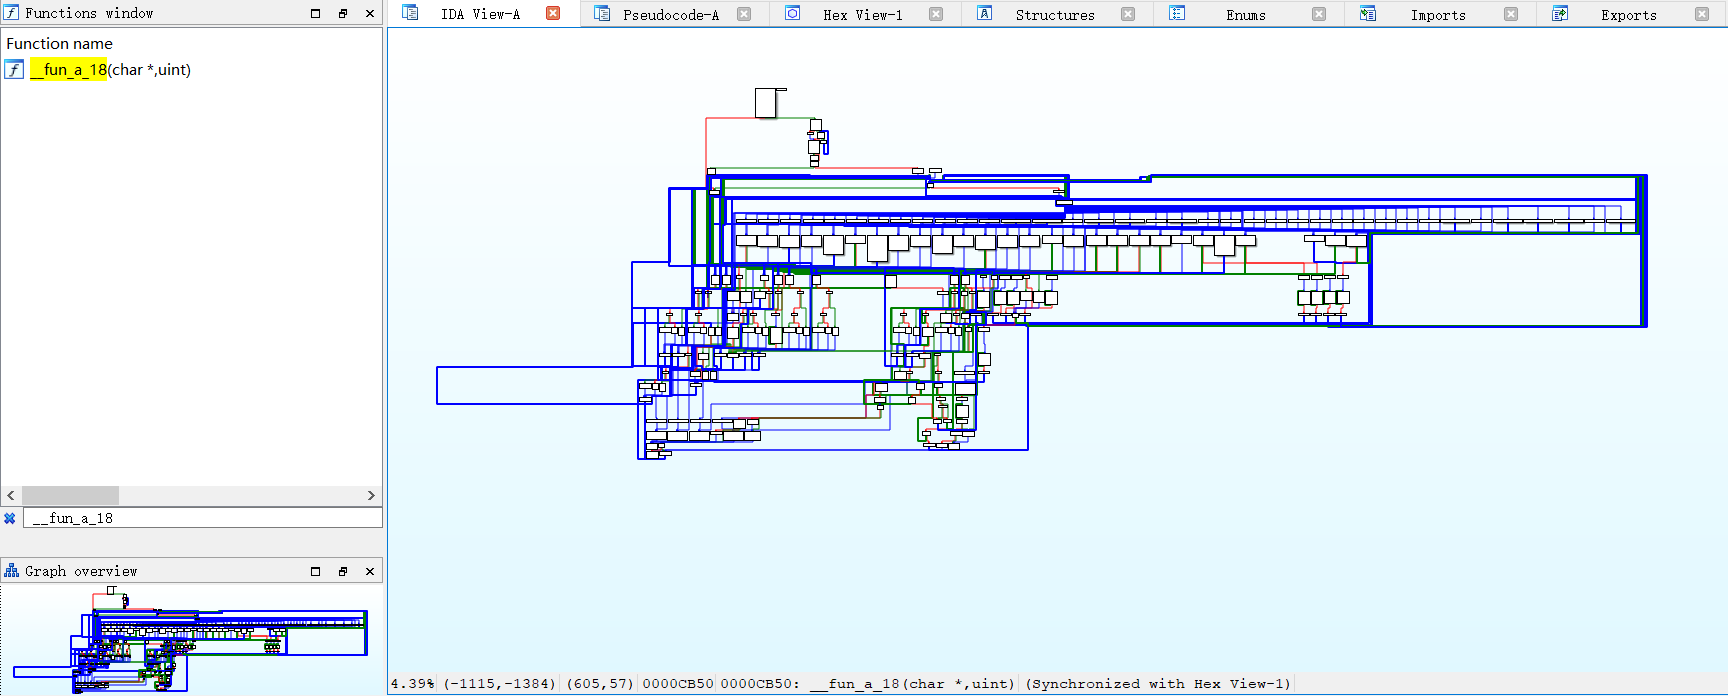
Task: Close the Functions window panel
Action: [370, 13]
